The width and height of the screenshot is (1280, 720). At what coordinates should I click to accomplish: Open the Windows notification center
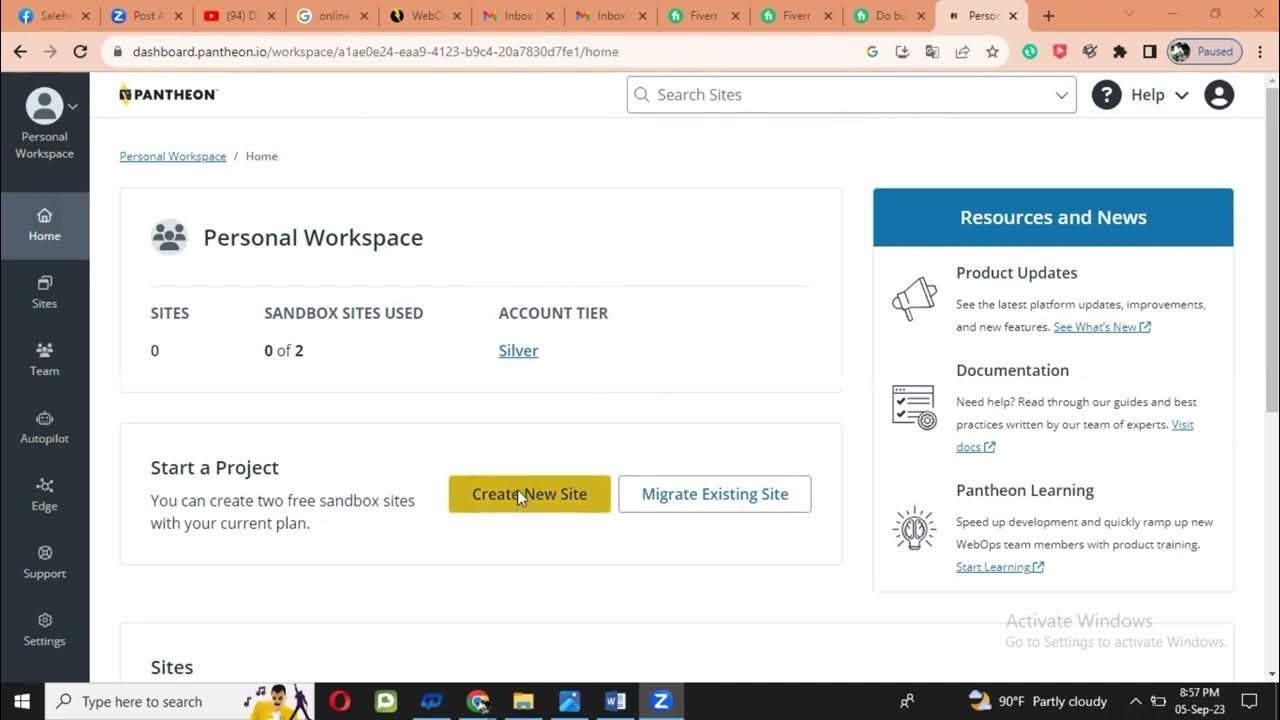tap(1249, 701)
